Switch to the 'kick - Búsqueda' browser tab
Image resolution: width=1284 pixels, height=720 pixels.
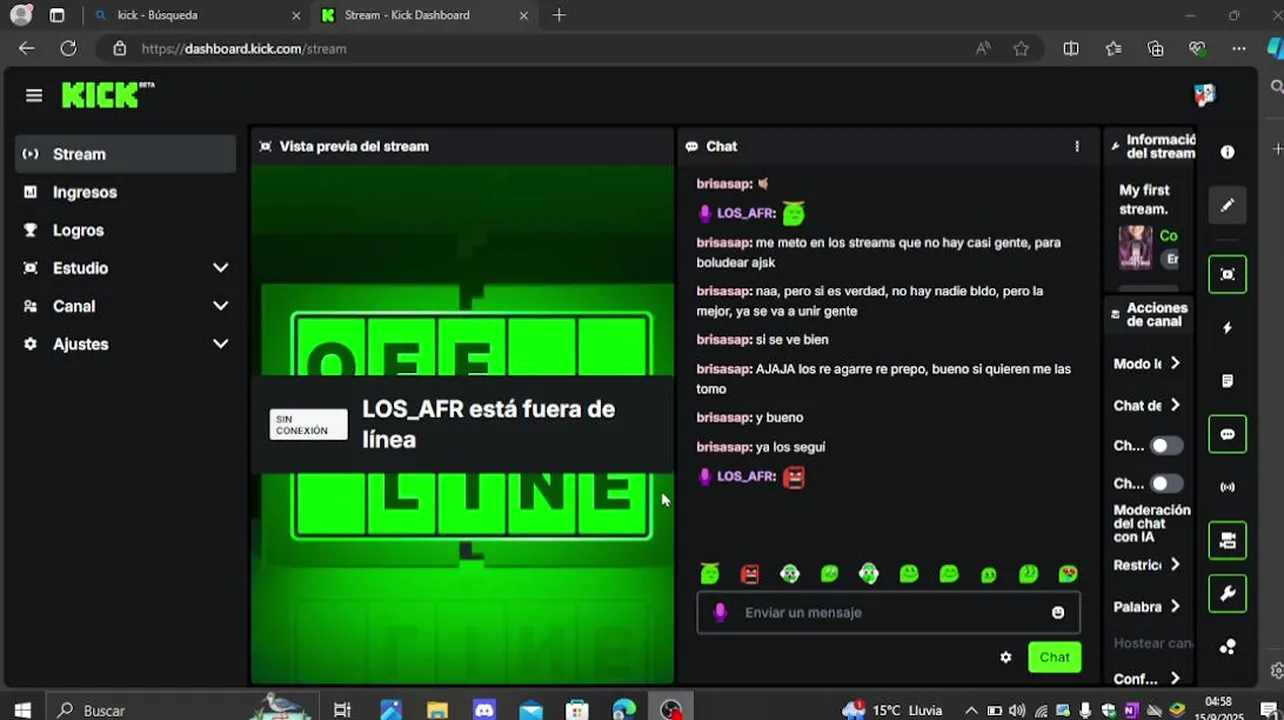195,15
